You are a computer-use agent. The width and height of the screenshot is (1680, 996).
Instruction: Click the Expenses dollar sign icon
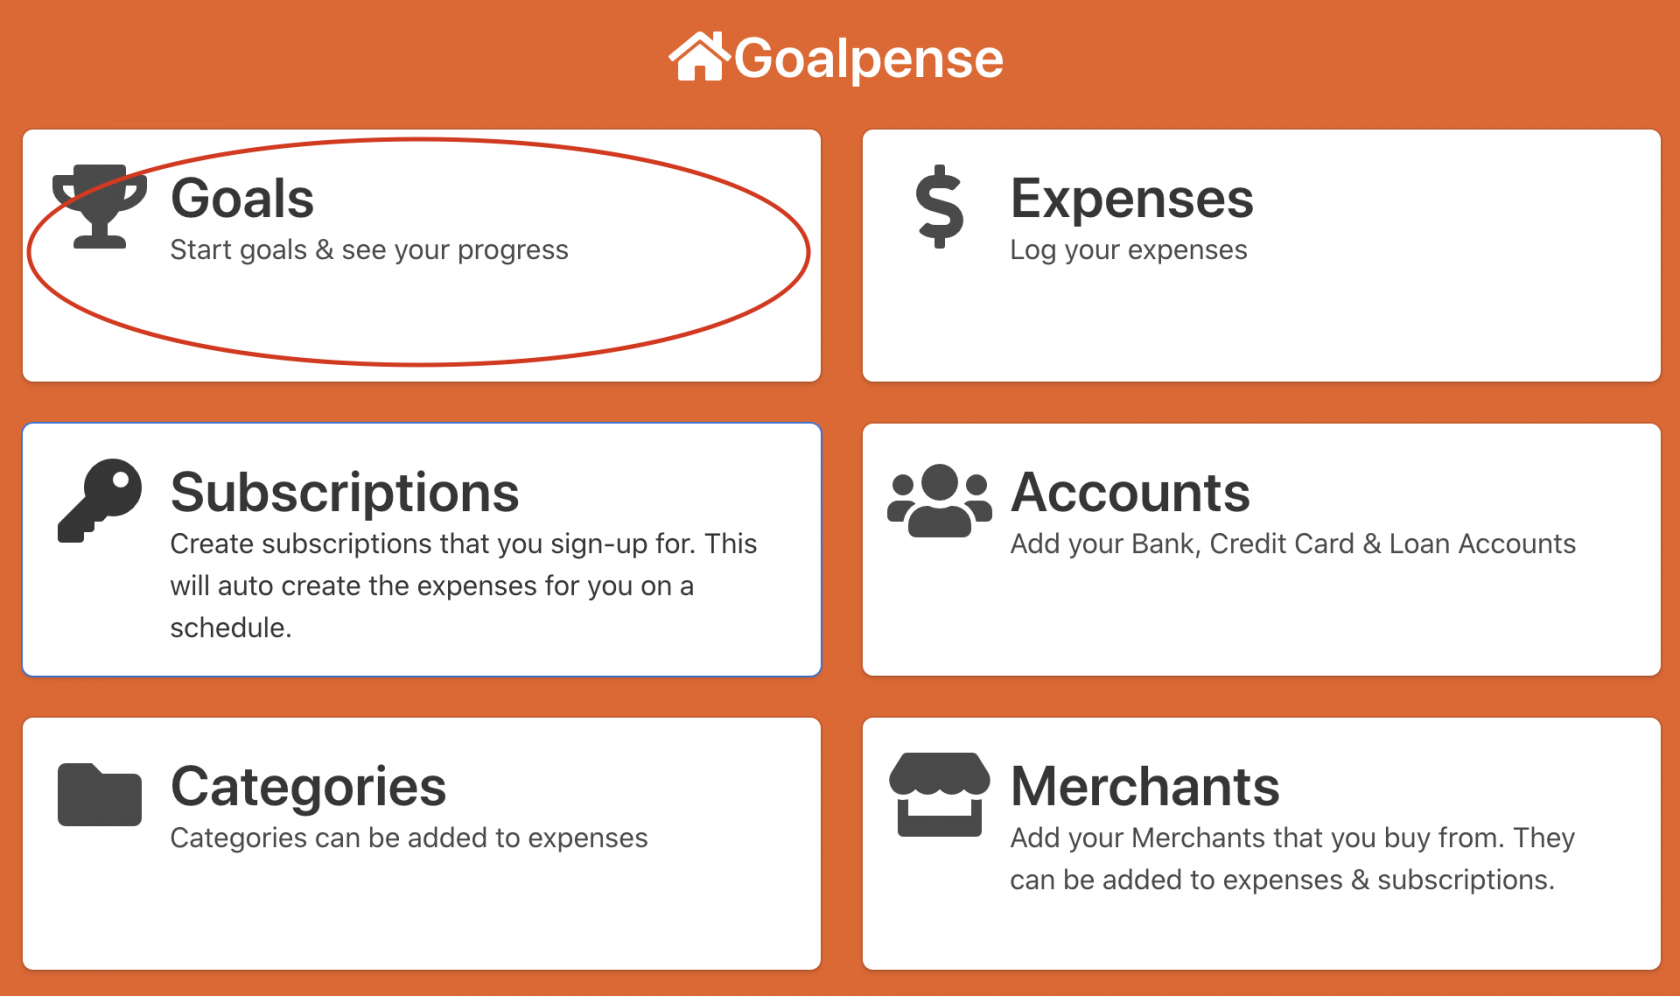(x=939, y=206)
